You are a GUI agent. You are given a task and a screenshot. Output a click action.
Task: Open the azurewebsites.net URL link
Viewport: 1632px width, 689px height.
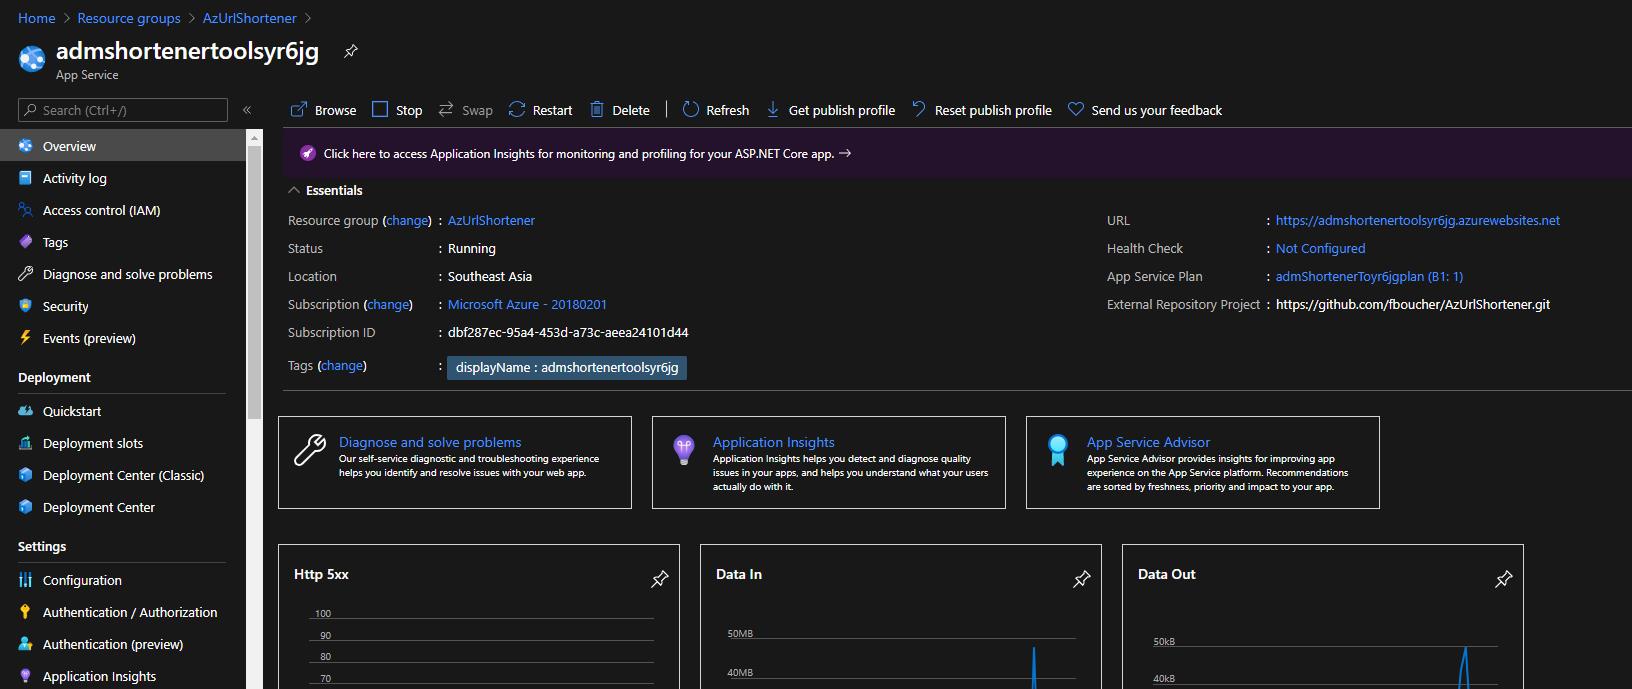click(x=1418, y=220)
